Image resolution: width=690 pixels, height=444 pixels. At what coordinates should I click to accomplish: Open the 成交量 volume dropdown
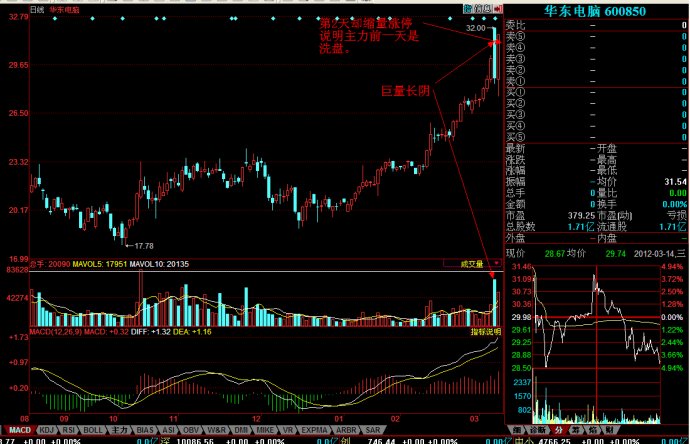(470, 264)
